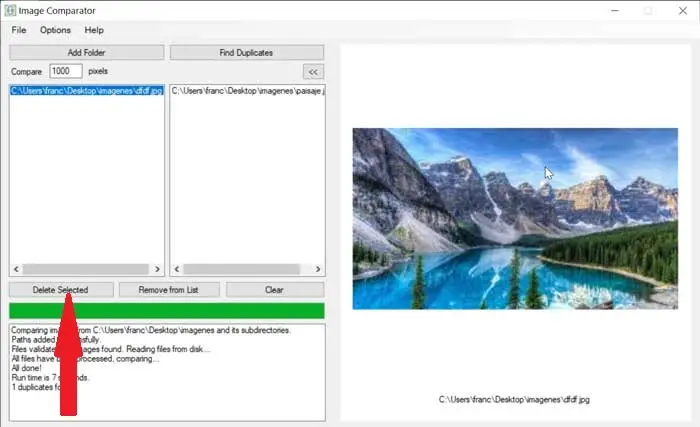
Task: Click right list scroll-right arrow
Action: tap(318, 269)
